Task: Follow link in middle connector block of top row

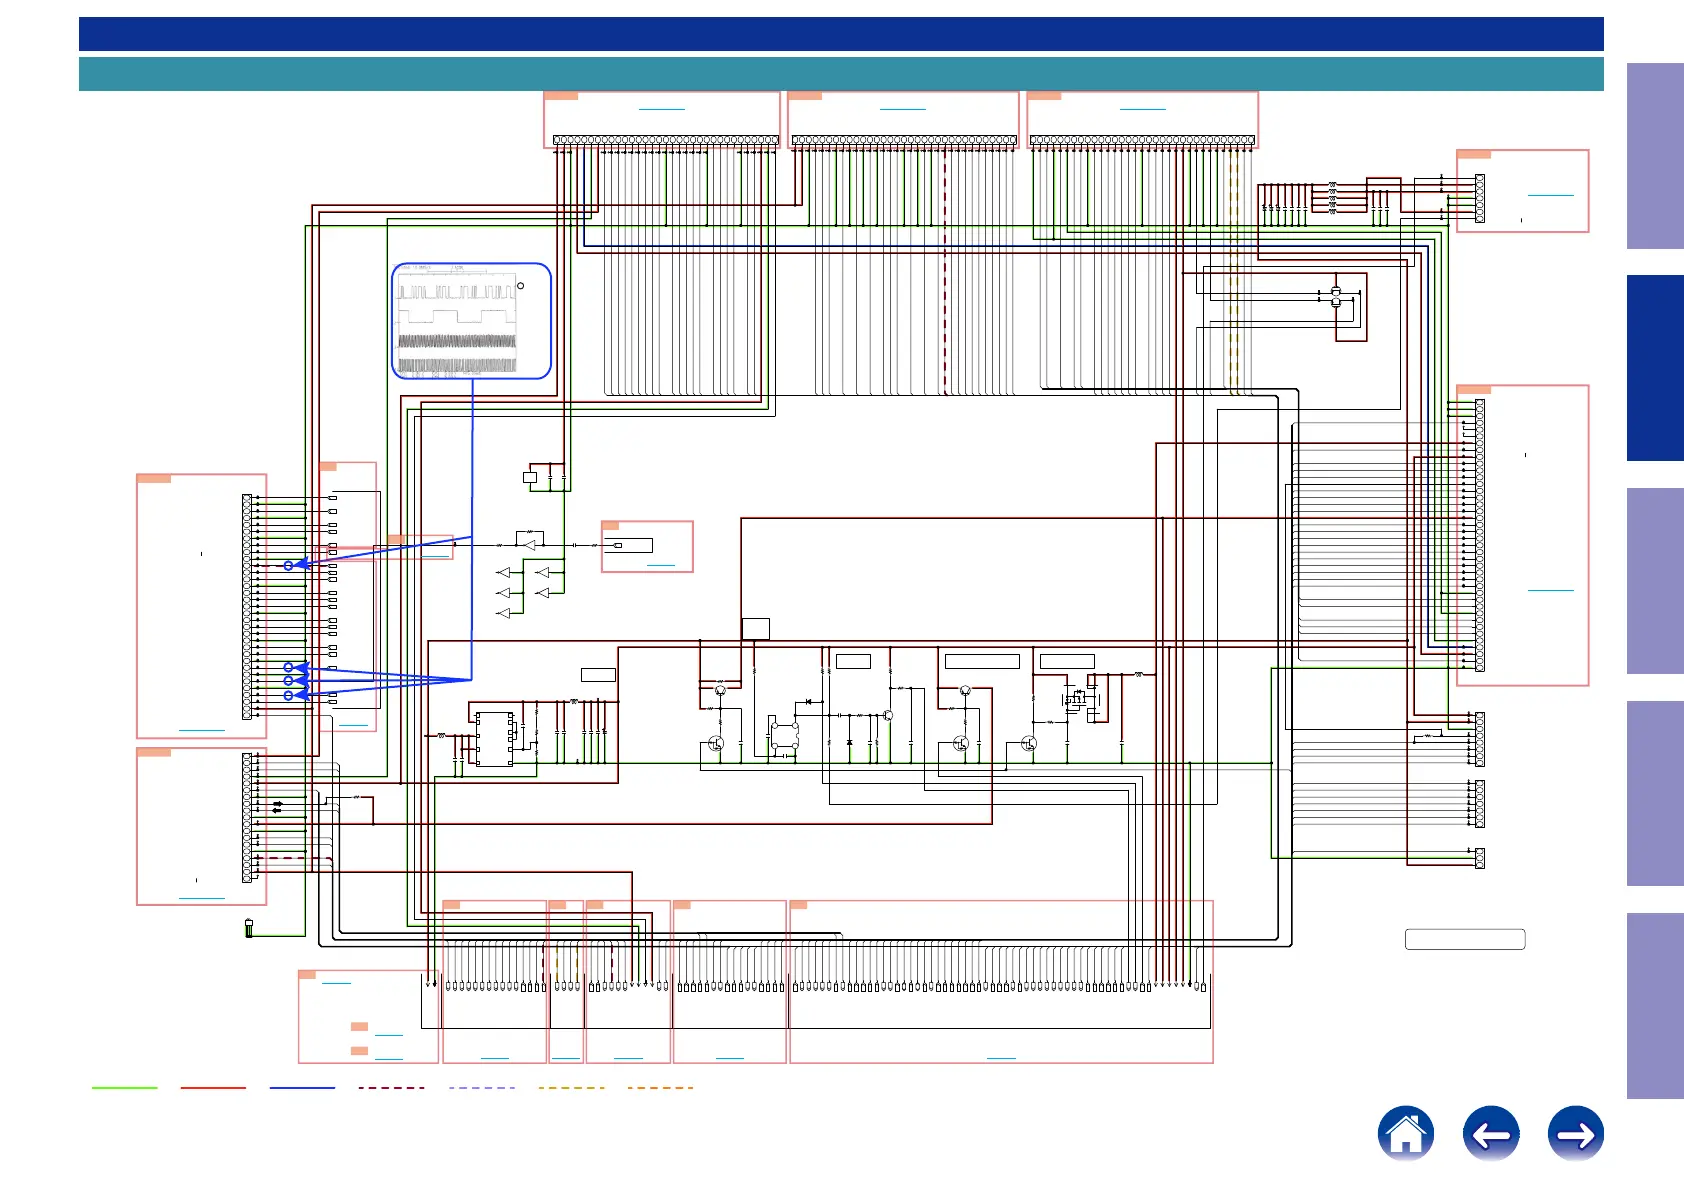Action: tap(902, 108)
